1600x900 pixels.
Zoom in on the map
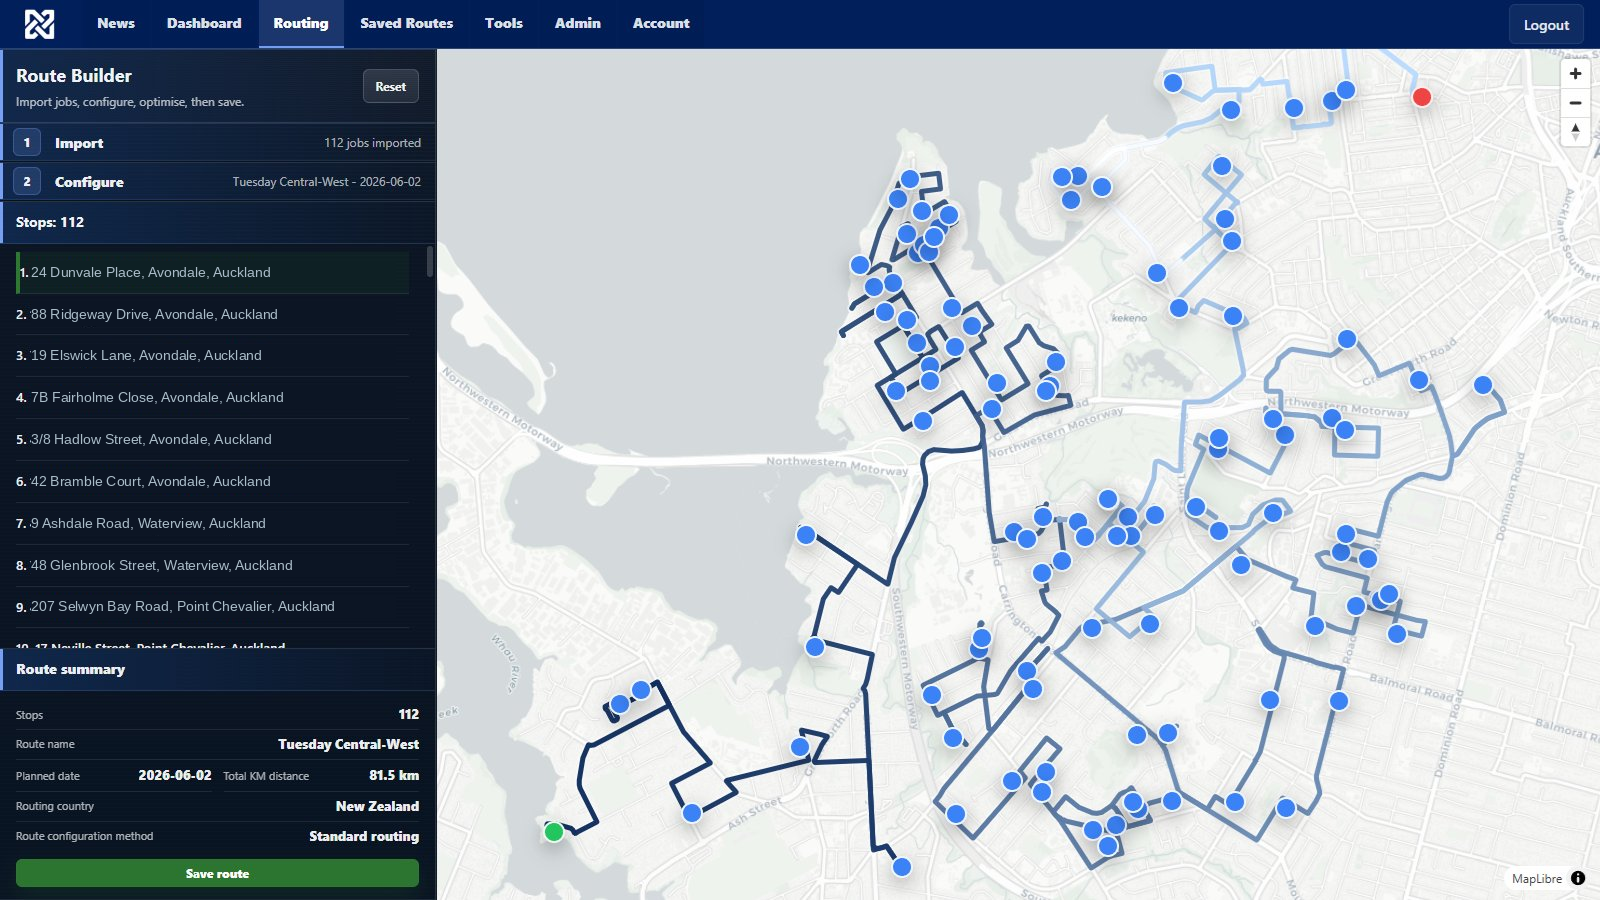tap(1575, 74)
